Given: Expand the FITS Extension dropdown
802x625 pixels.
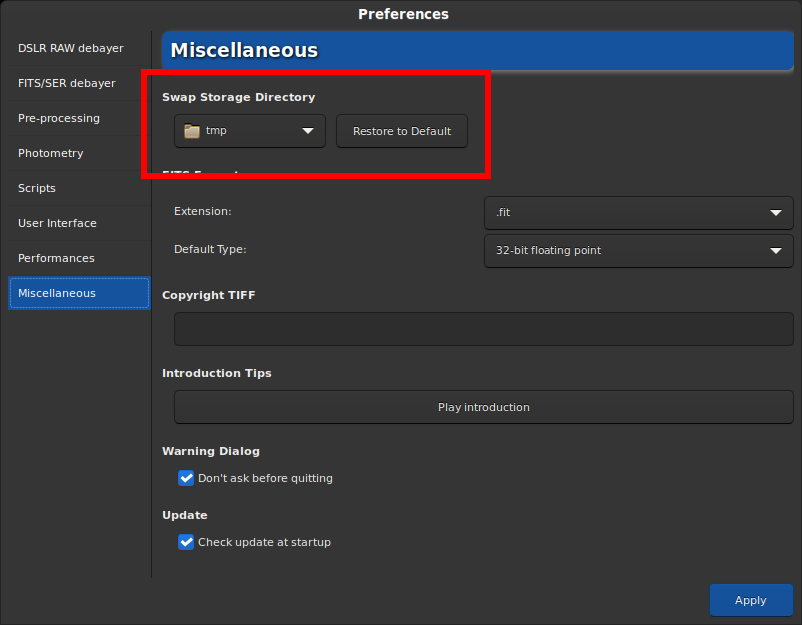Looking at the screenshot, I should click(638, 212).
